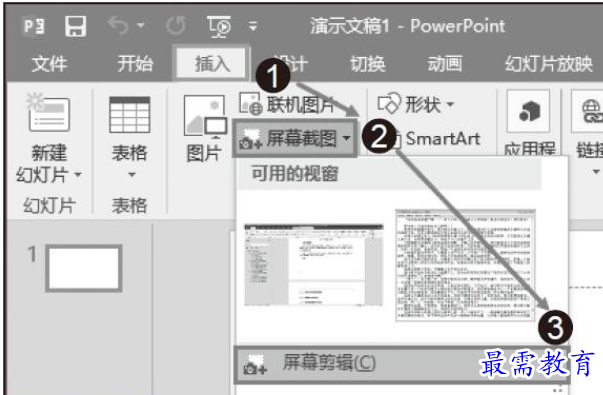603x395 pixels.
Task: Select the PowerPoint window thumbnail under 可用的视窗
Action: point(313,265)
